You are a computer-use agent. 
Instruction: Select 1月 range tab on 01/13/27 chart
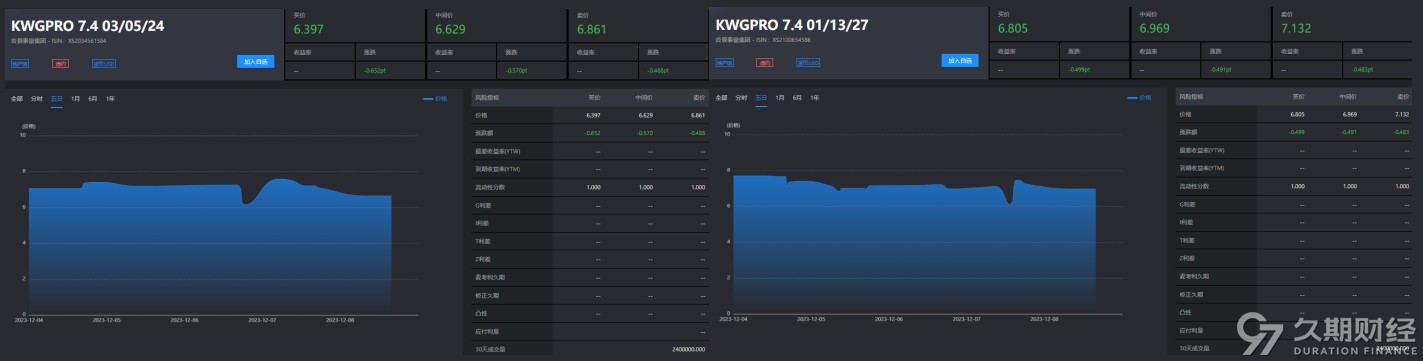[x=779, y=98]
